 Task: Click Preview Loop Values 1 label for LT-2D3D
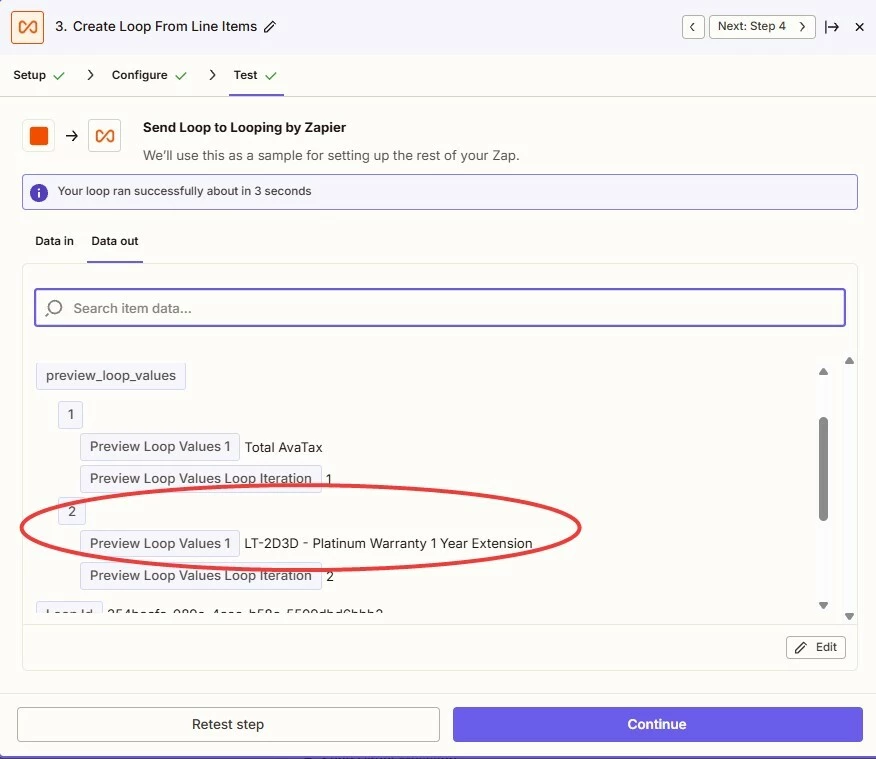160,543
